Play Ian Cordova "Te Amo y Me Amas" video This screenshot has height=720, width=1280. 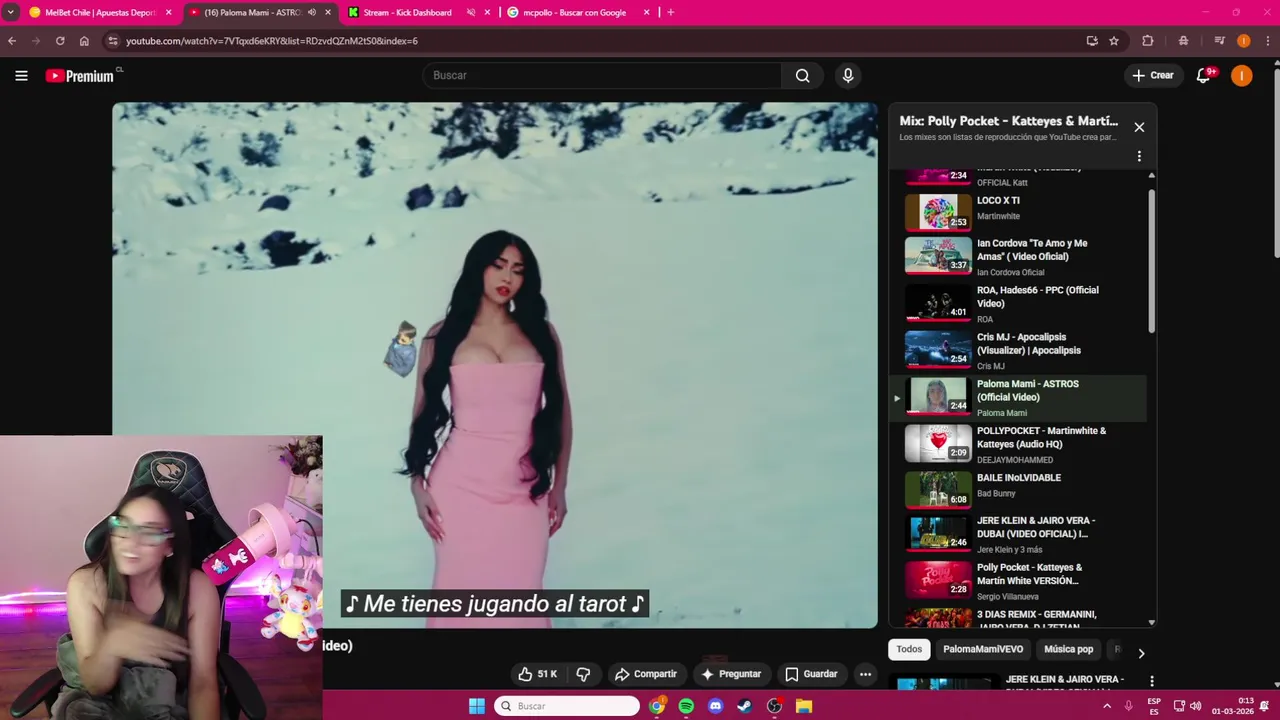click(x=1020, y=256)
